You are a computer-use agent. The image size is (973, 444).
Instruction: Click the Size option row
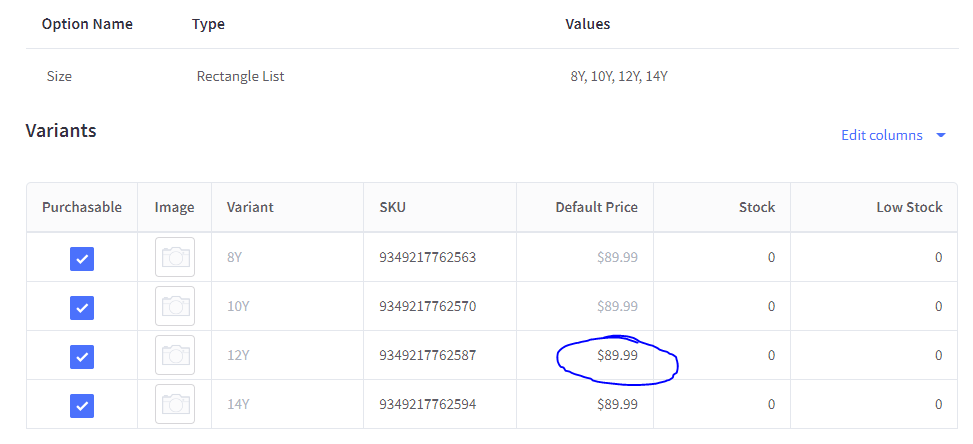click(59, 76)
